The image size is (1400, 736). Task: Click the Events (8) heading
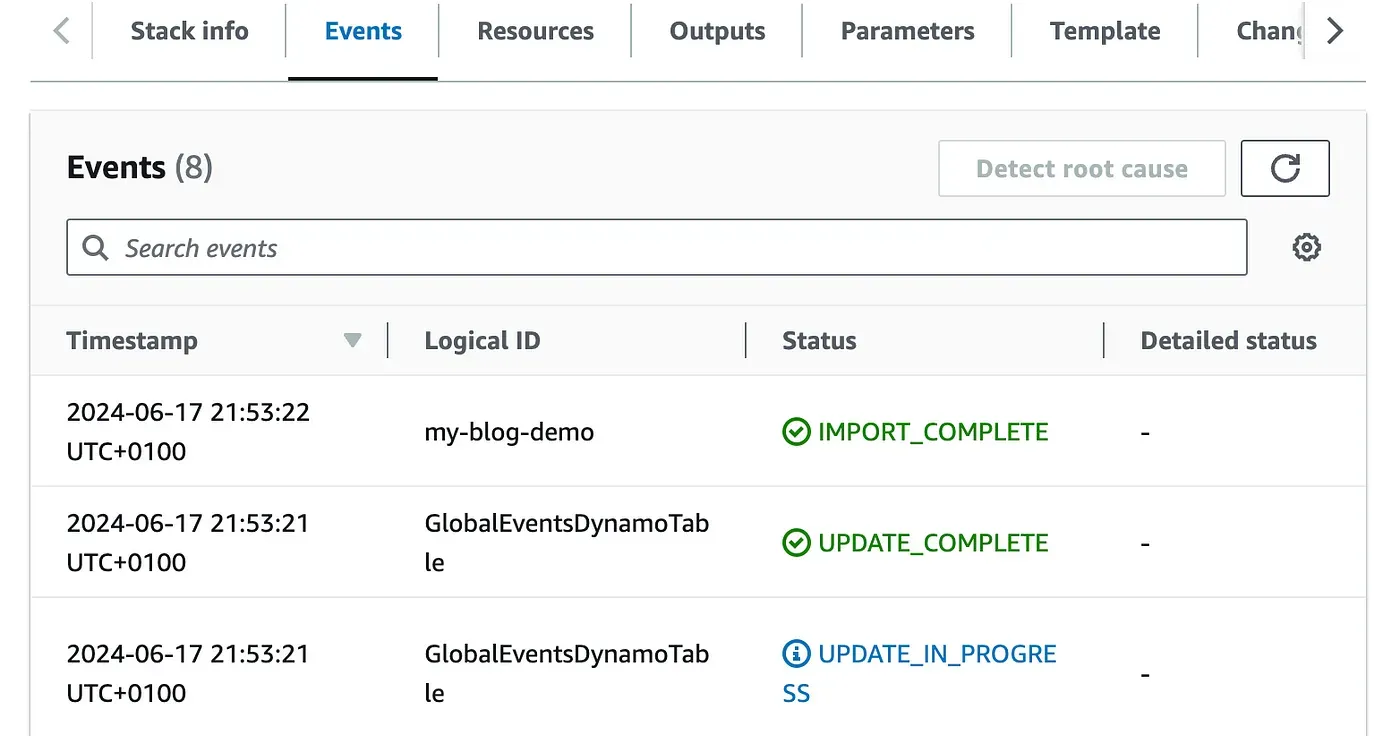[x=139, y=167]
